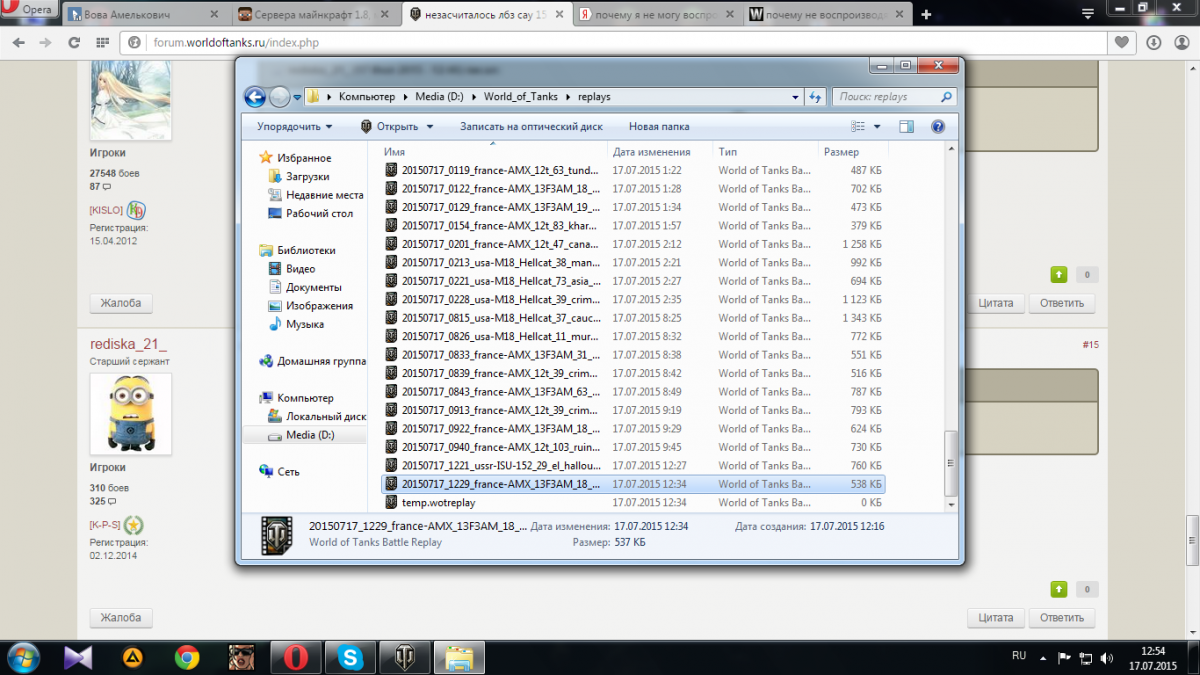Screen dimensions: 1200x675
Task: Expand the view options dropdown arrow
Action: coord(877,127)
